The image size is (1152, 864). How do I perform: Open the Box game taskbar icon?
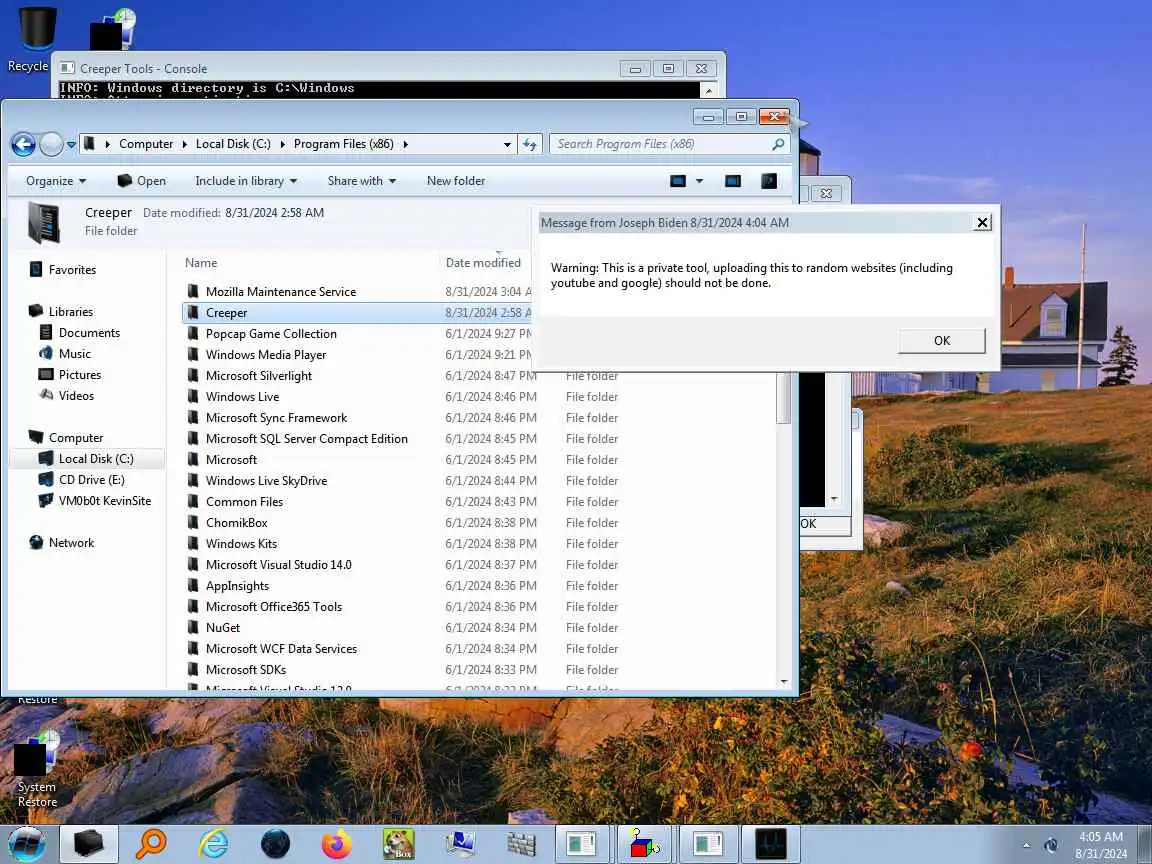(x=399, y=844)
